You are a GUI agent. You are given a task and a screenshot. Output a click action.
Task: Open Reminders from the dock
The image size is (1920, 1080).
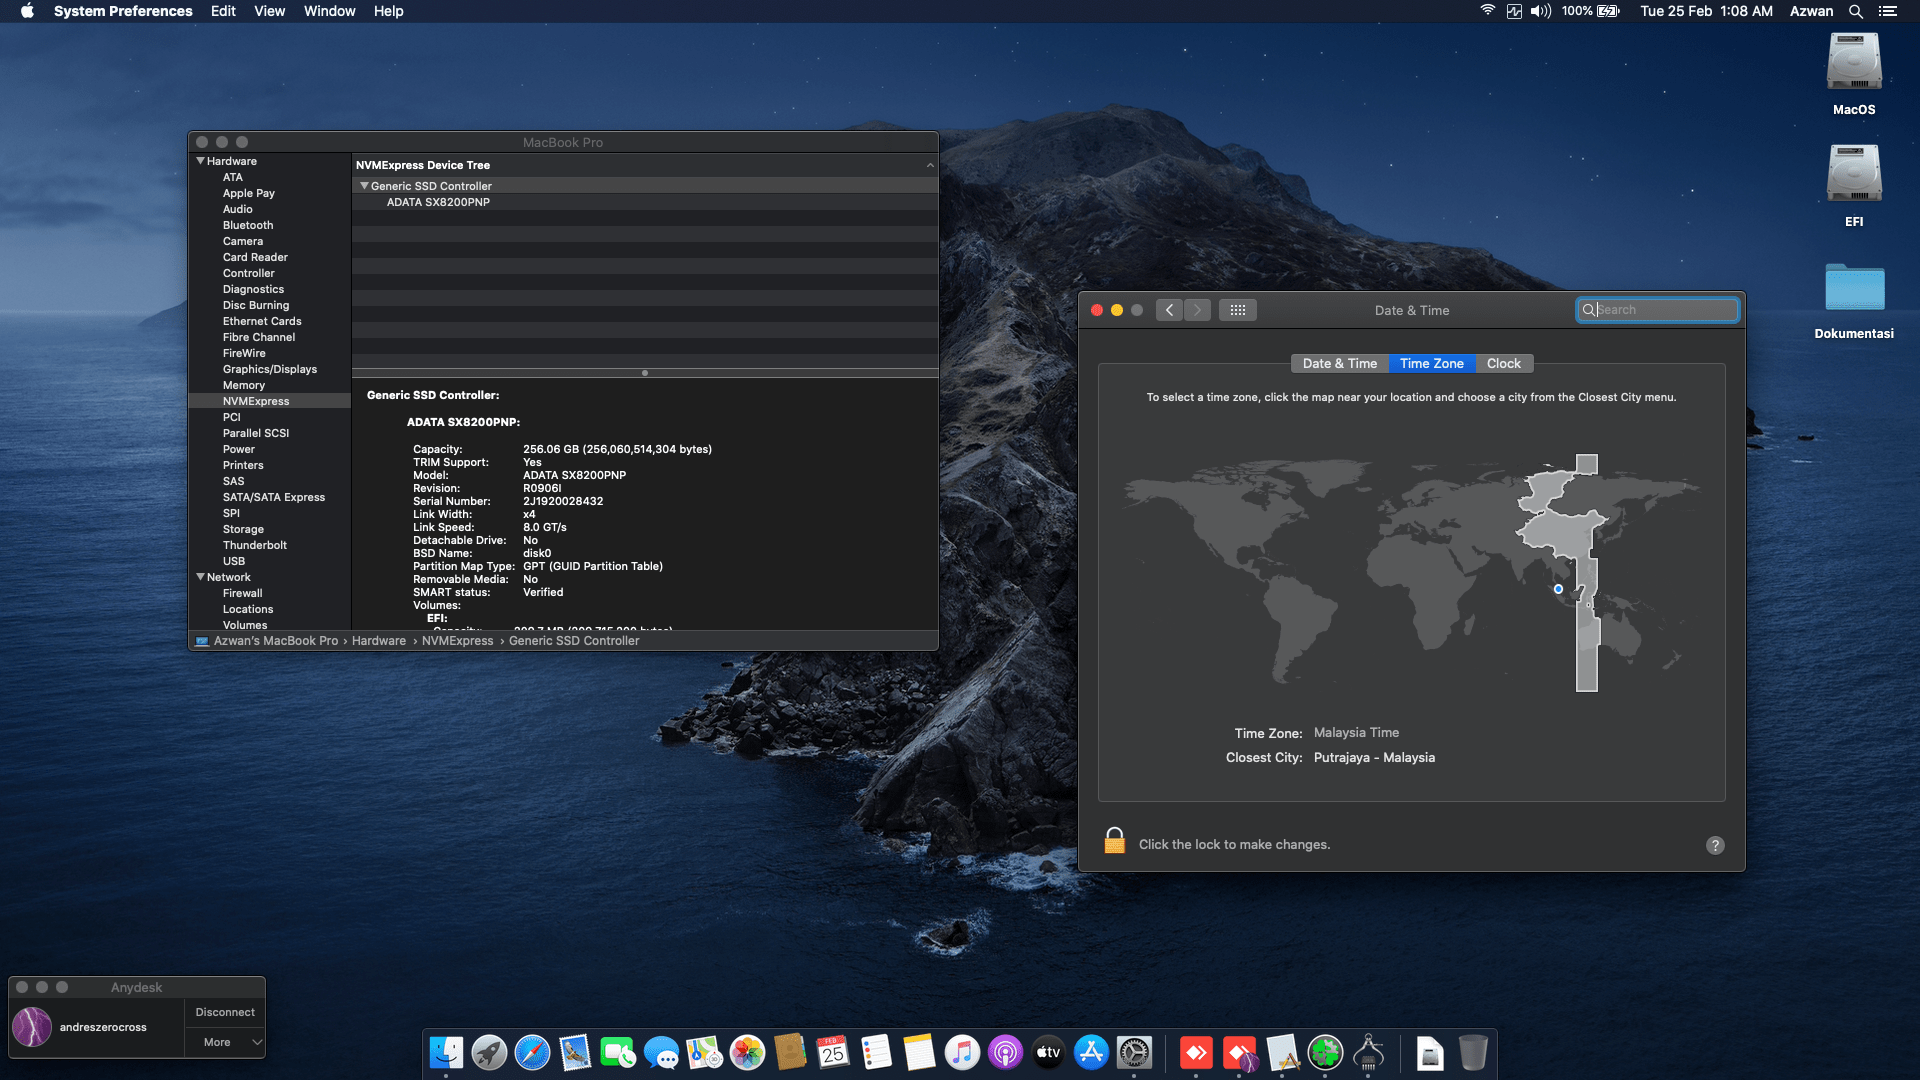pos(876,1052)
